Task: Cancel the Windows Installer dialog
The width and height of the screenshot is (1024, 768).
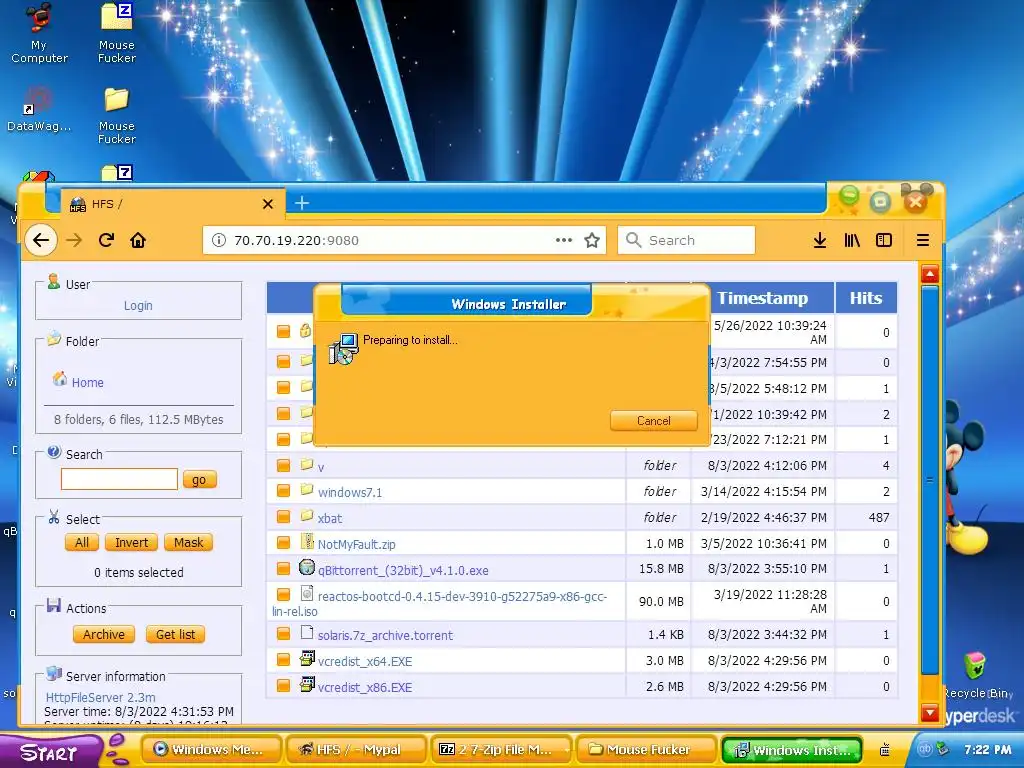Action: point(654,421)
